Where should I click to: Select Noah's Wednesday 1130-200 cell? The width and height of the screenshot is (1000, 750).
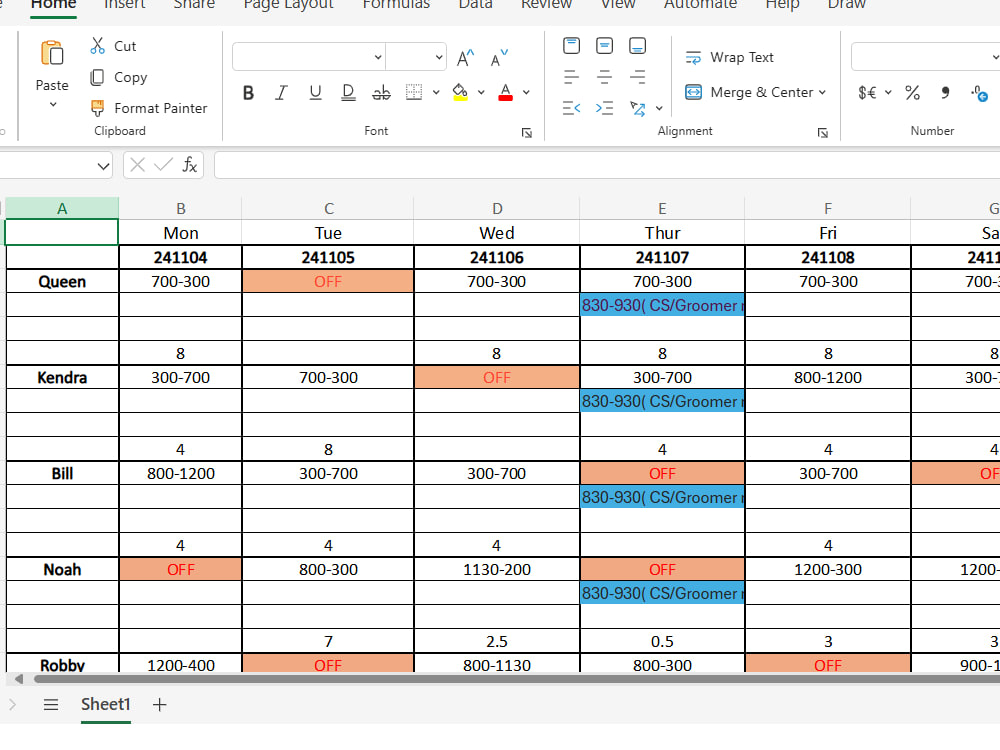tap(496, 570)
